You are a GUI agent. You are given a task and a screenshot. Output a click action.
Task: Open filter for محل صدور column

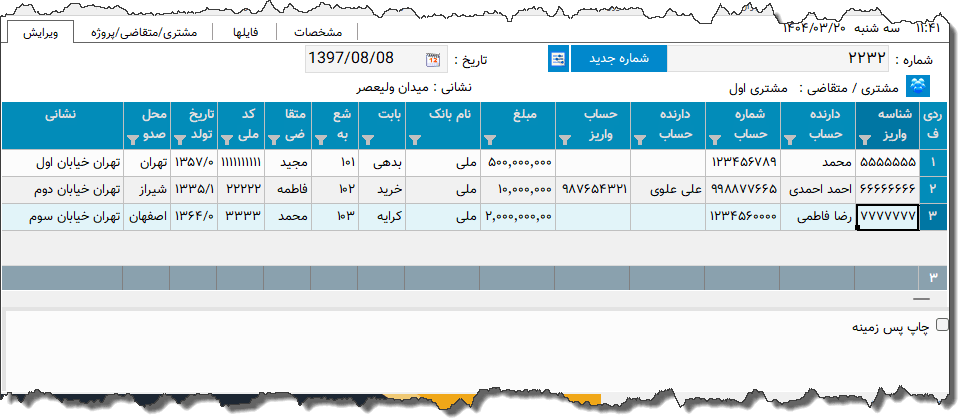click(133, 140)
